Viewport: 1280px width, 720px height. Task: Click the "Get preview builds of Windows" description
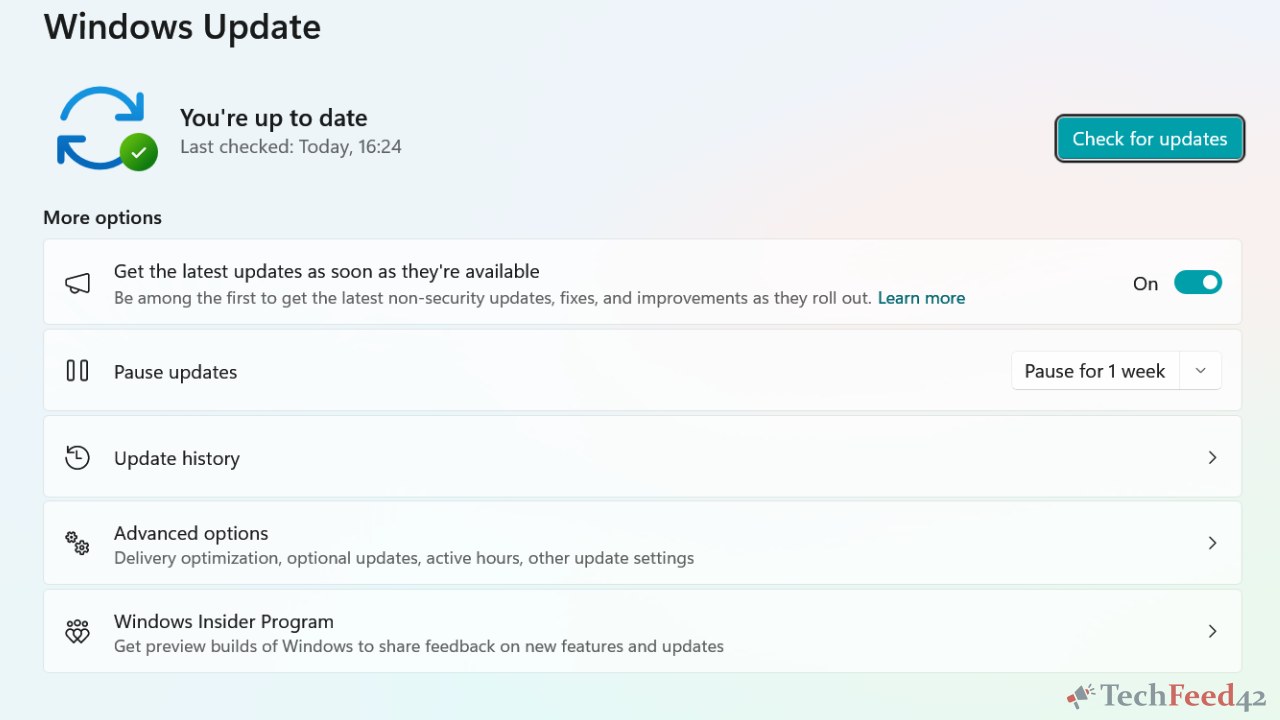[x=419, y=646]
